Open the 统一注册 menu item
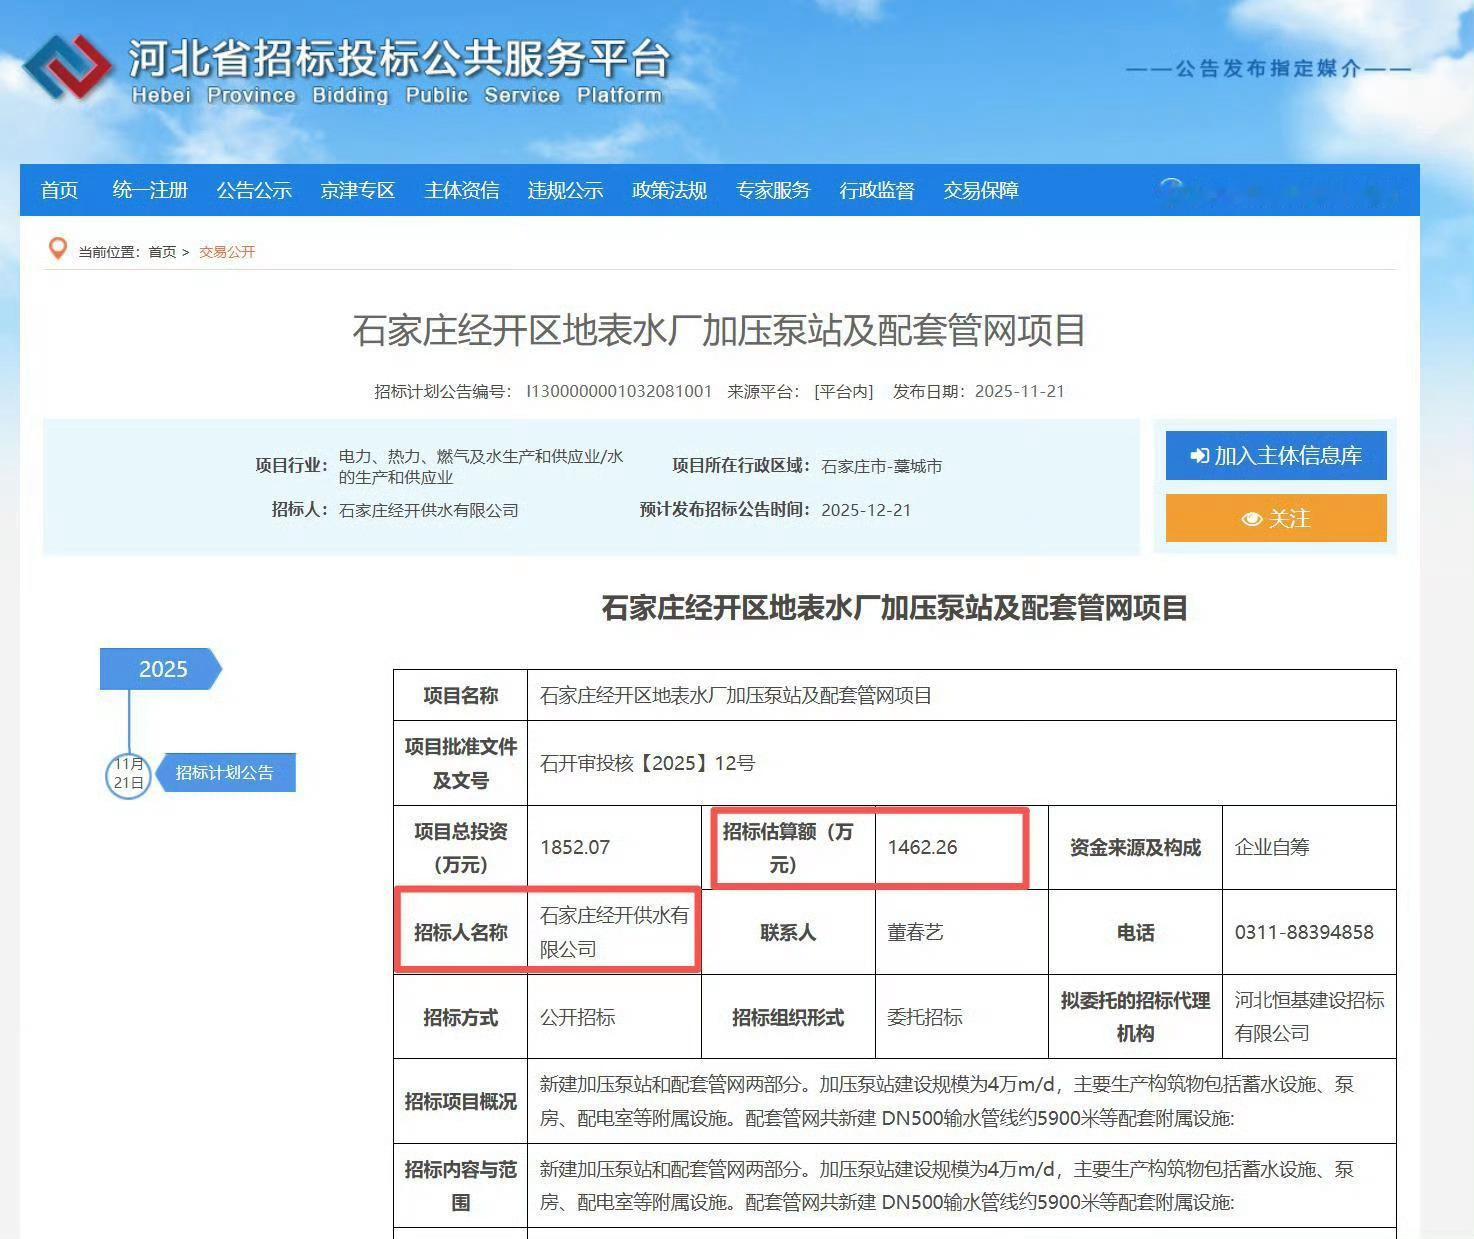 pos(150,190)
